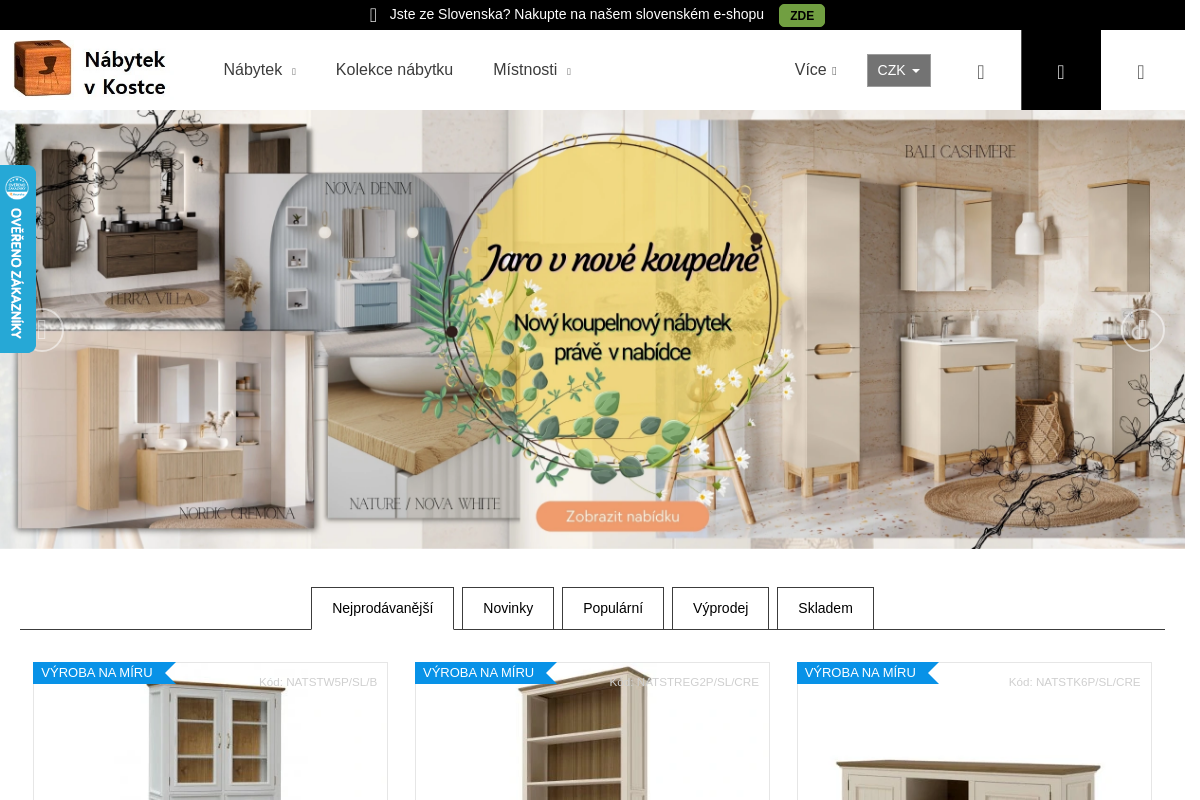Open the Ověřeno zákazníky side badge

(x=17, y=259)
